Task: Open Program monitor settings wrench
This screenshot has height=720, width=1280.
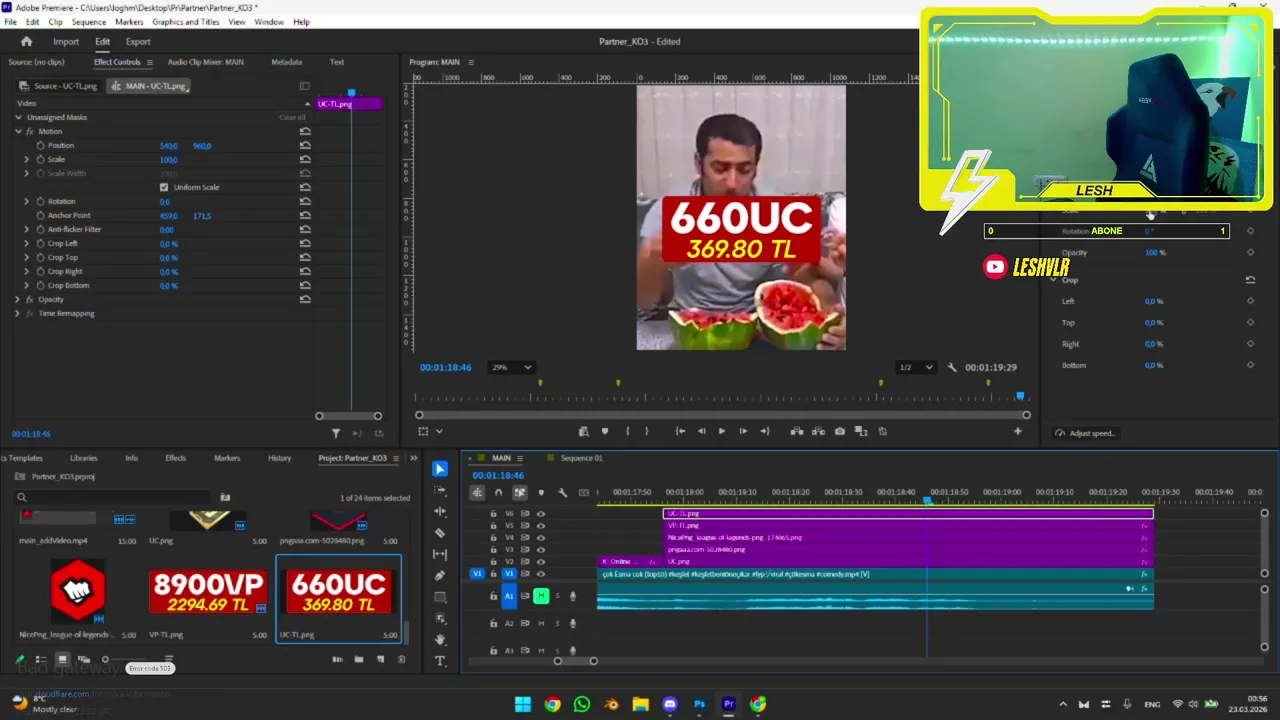Action: tap(952, 367)
